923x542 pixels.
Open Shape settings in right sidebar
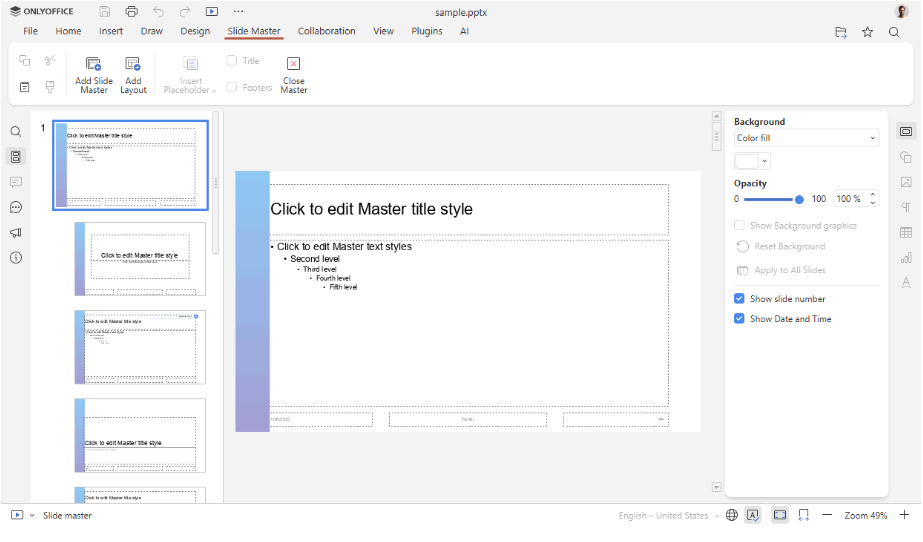click(906, 157)
